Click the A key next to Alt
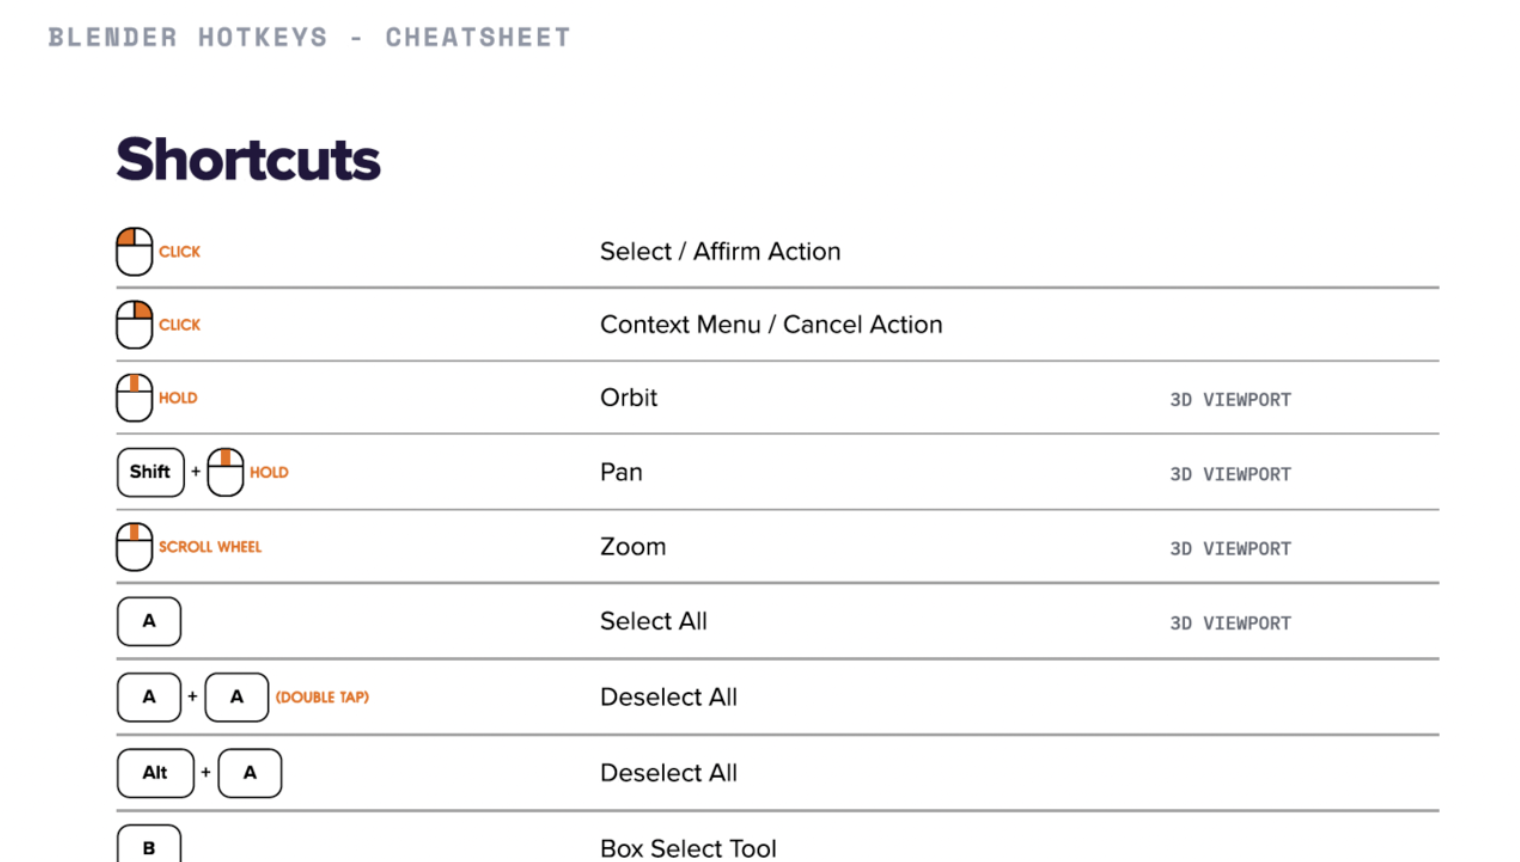Viewport: 1520px width, 862px height. click(250, 773)
